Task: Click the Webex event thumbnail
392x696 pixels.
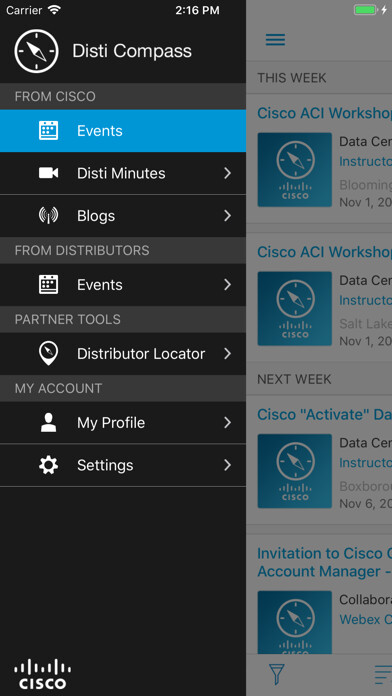Action: tap(295, 622)
